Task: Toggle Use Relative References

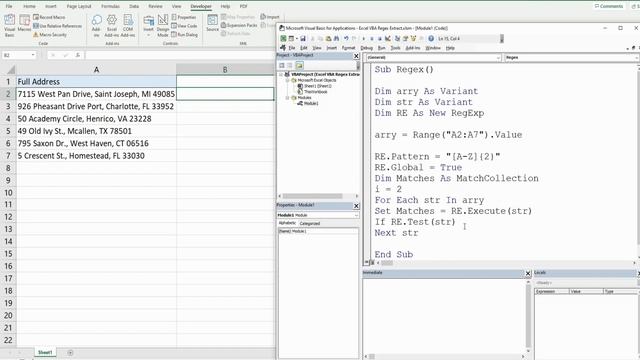Action: point(58,26)
